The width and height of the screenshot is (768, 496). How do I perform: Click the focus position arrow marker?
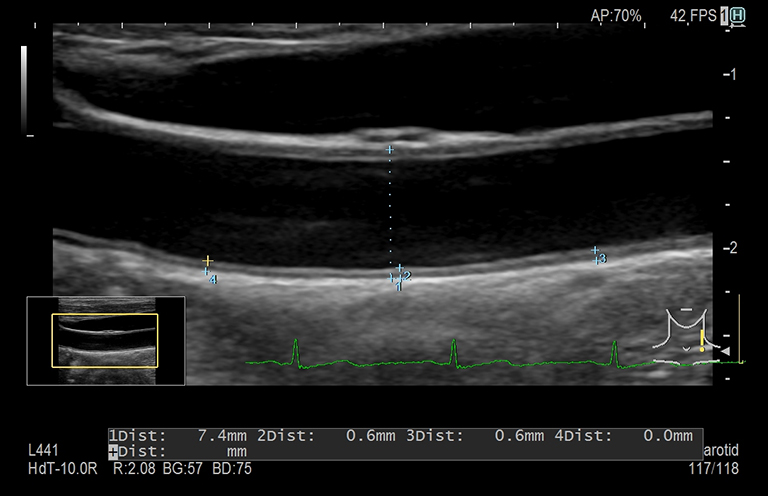click(x=726, y=350)
